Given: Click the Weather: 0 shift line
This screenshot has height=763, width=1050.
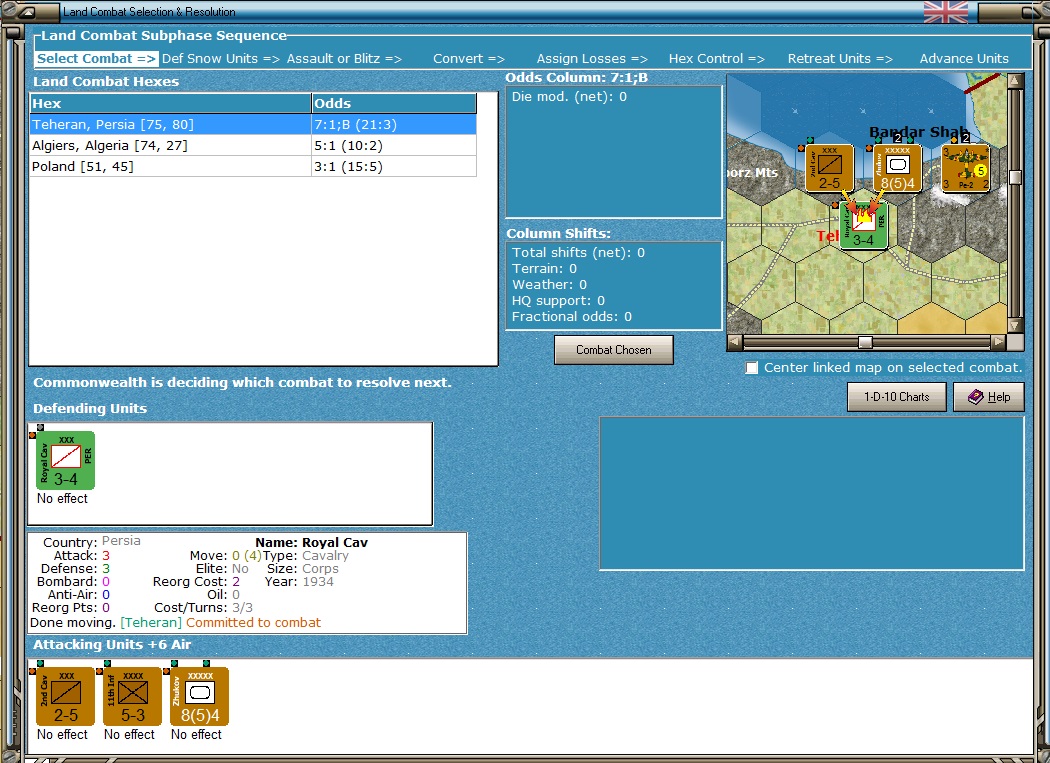Looking at the screenshot, I should click(549, 285).
